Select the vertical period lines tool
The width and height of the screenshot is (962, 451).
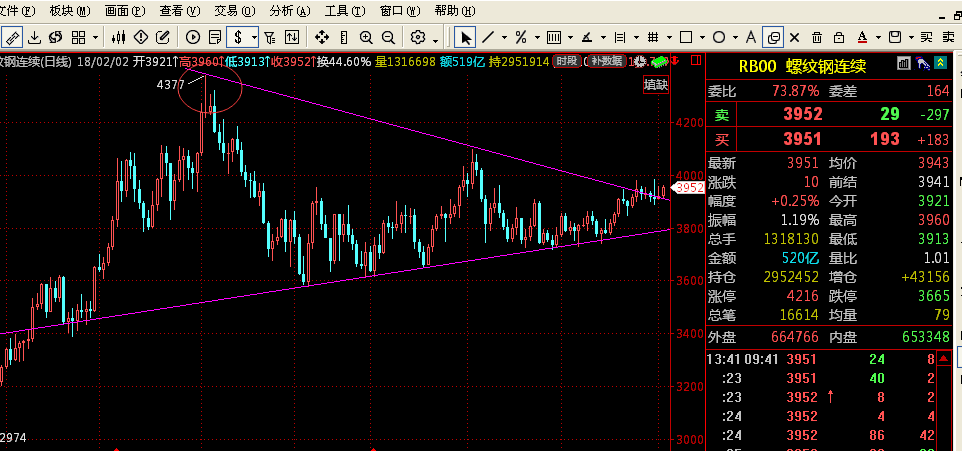[554, 37]
